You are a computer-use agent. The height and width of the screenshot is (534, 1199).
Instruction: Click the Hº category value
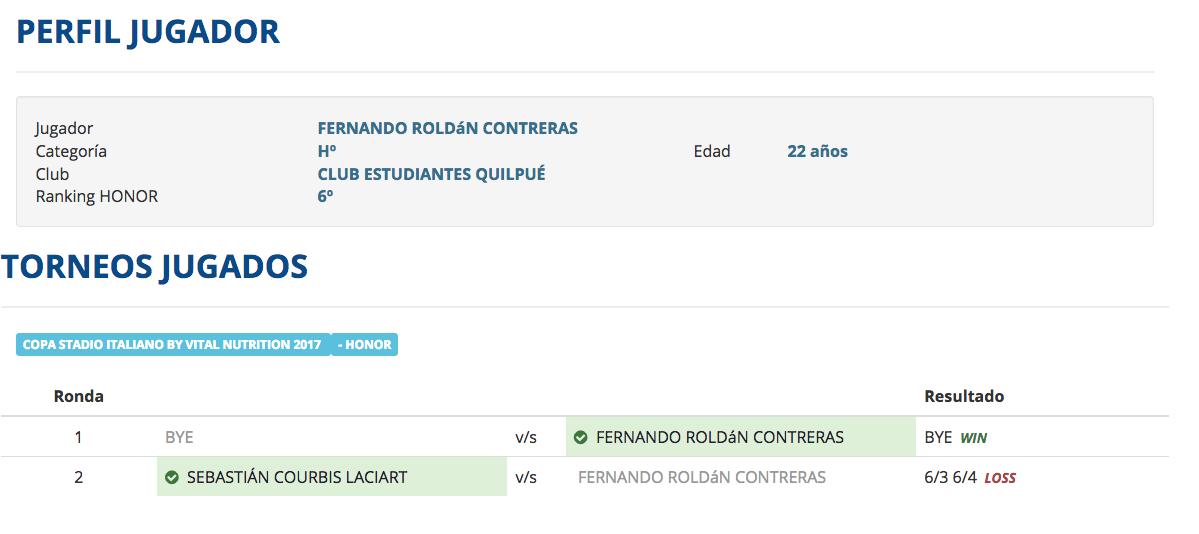pos(327,151)
